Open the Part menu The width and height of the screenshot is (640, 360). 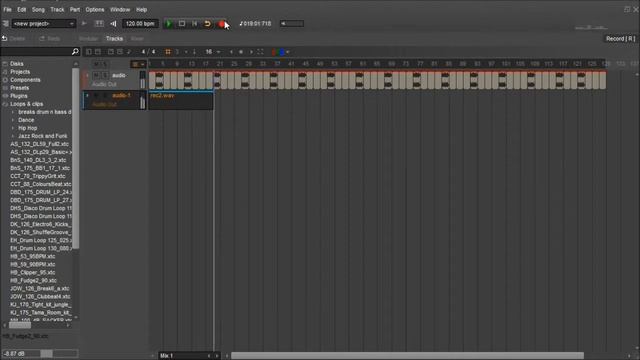tap(75, 9)
